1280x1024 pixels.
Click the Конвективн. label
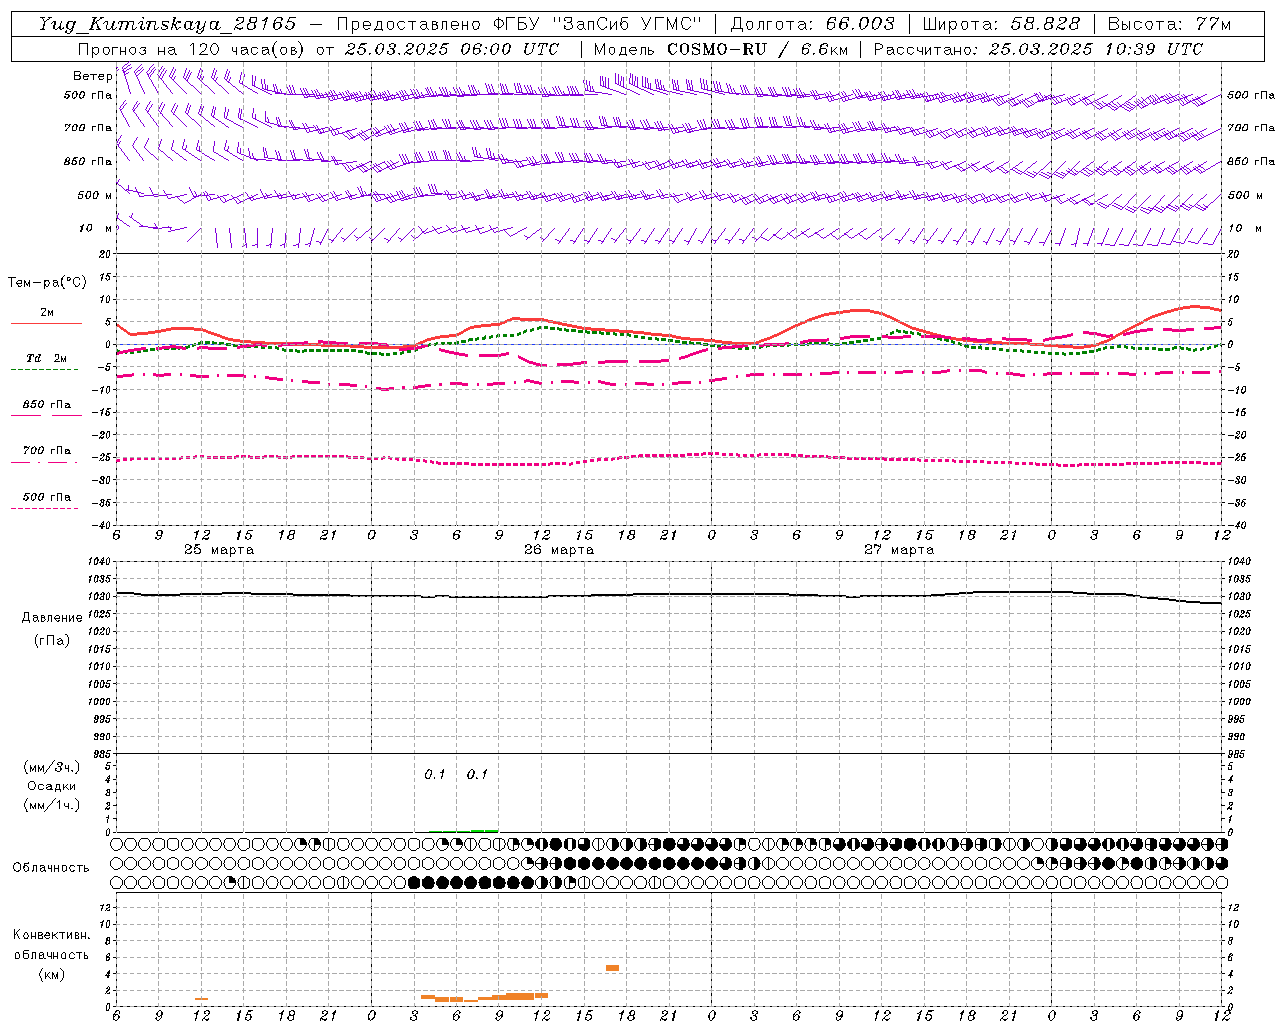point(51,935)
